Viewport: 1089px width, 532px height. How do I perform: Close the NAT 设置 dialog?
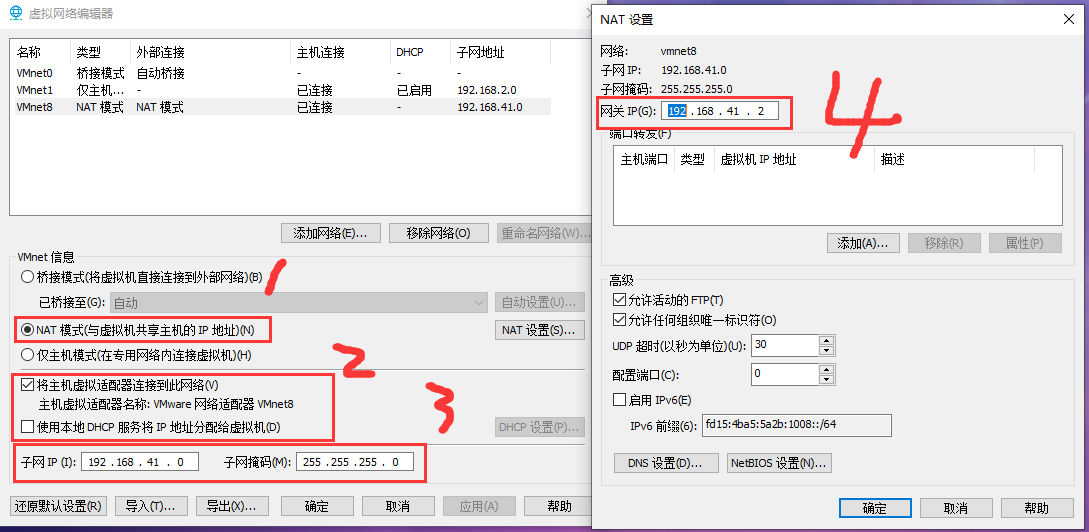click(1068, 19)
